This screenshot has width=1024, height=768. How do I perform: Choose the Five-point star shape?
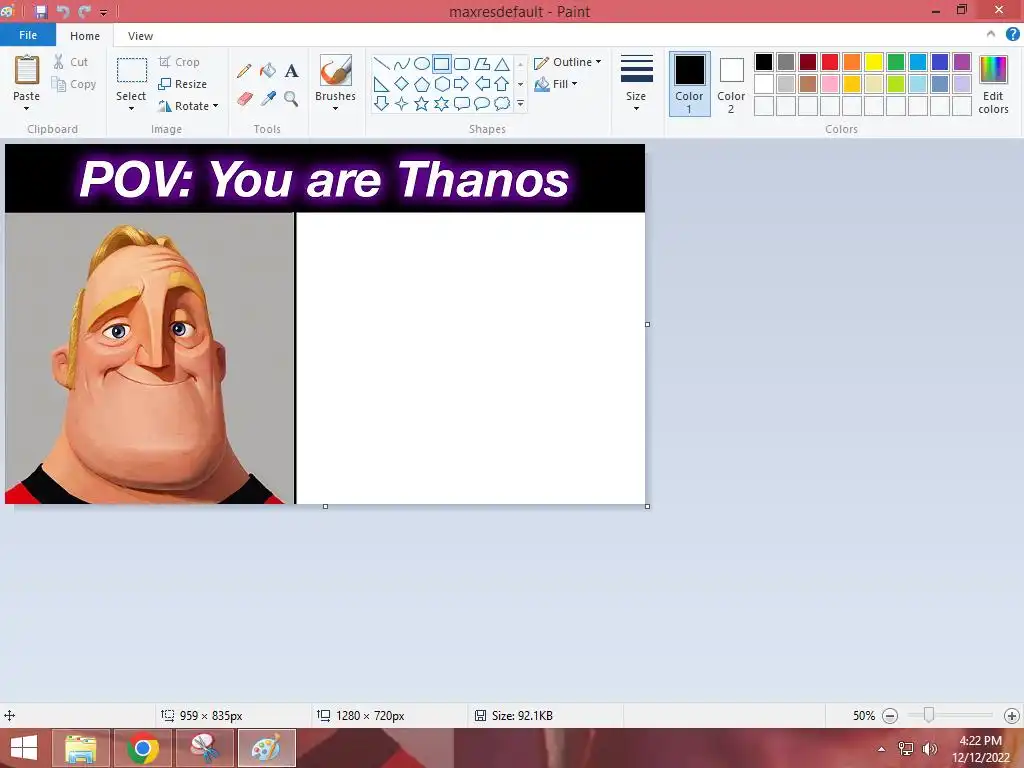pos(422,103)
